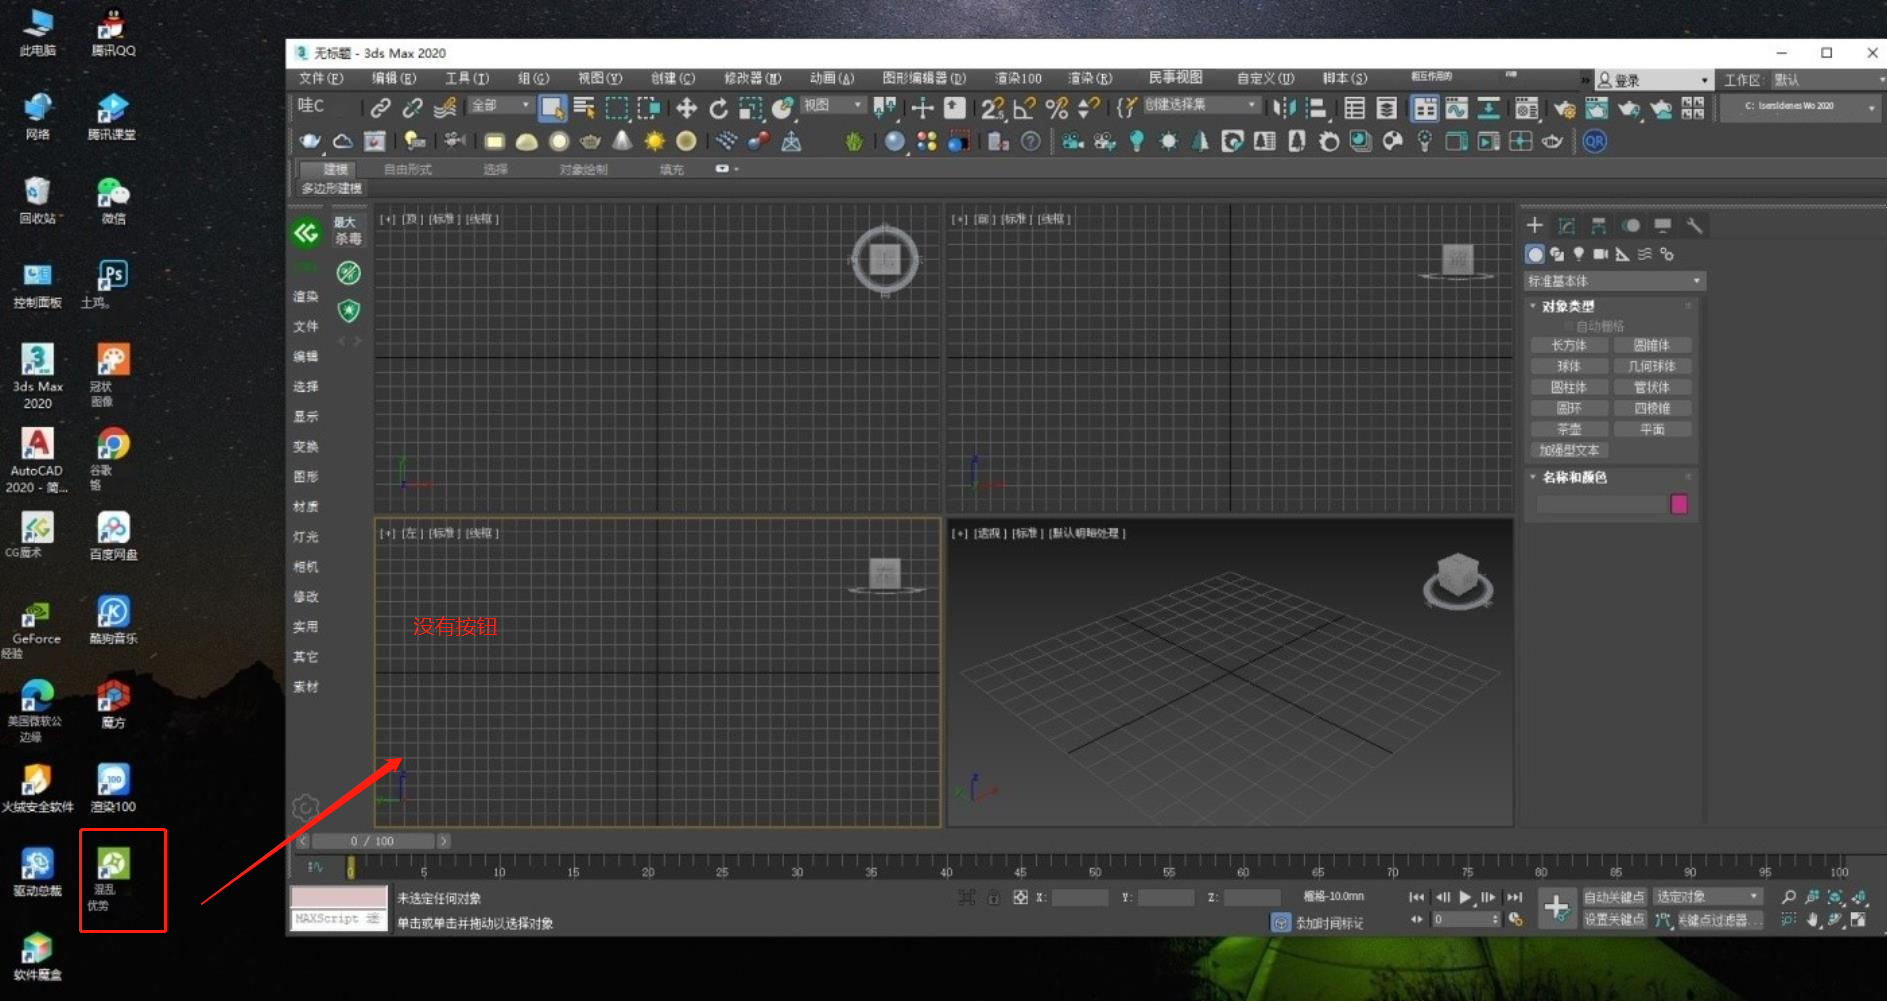
Task: Switch to the 对象绘制 ribbon tab
Action: coord(584,169)
